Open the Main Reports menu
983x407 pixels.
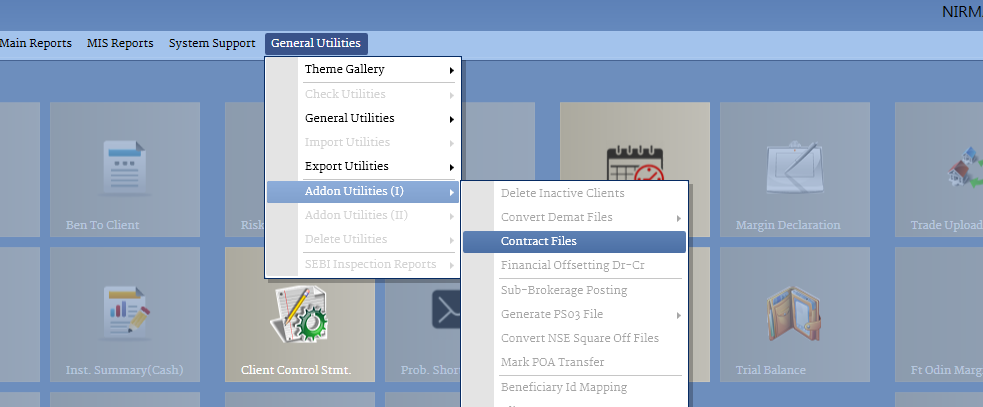[36, 44]
